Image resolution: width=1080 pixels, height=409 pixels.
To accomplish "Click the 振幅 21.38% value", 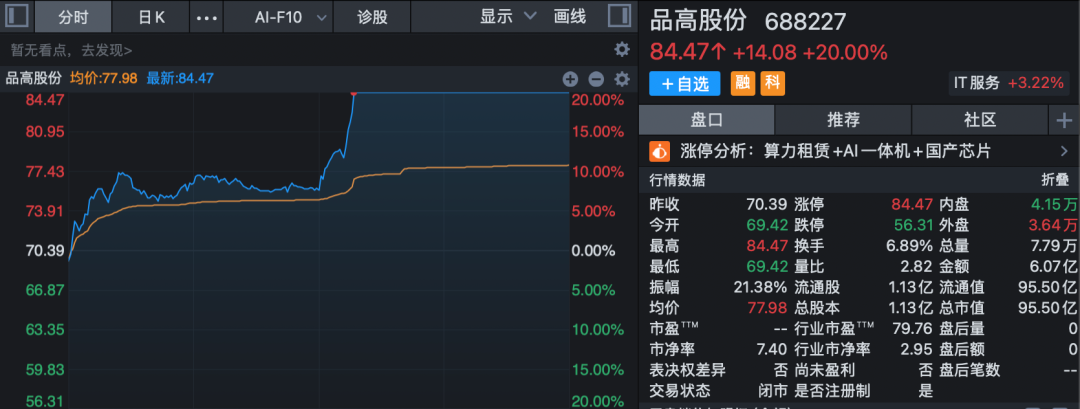I will 760,287.
